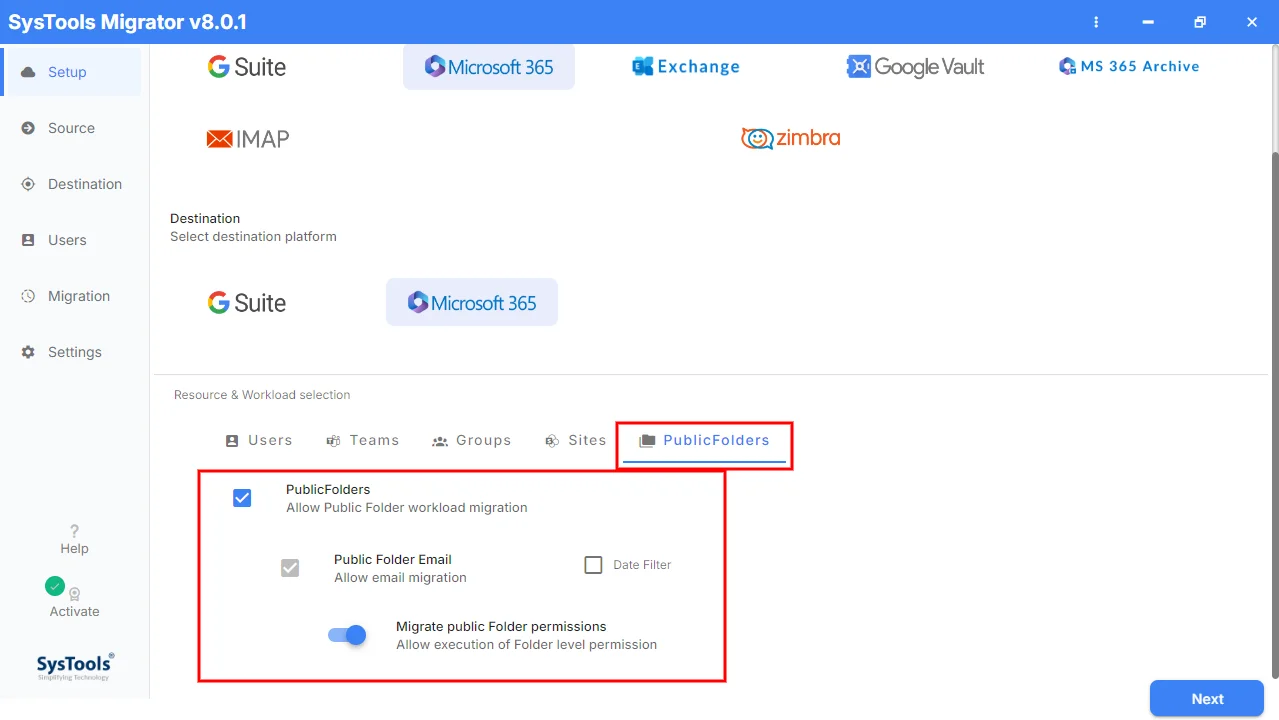The image size is (1279, 720).
Task: Toggle the Public Folder Email checkbox
Action: (x=290, y=568)
